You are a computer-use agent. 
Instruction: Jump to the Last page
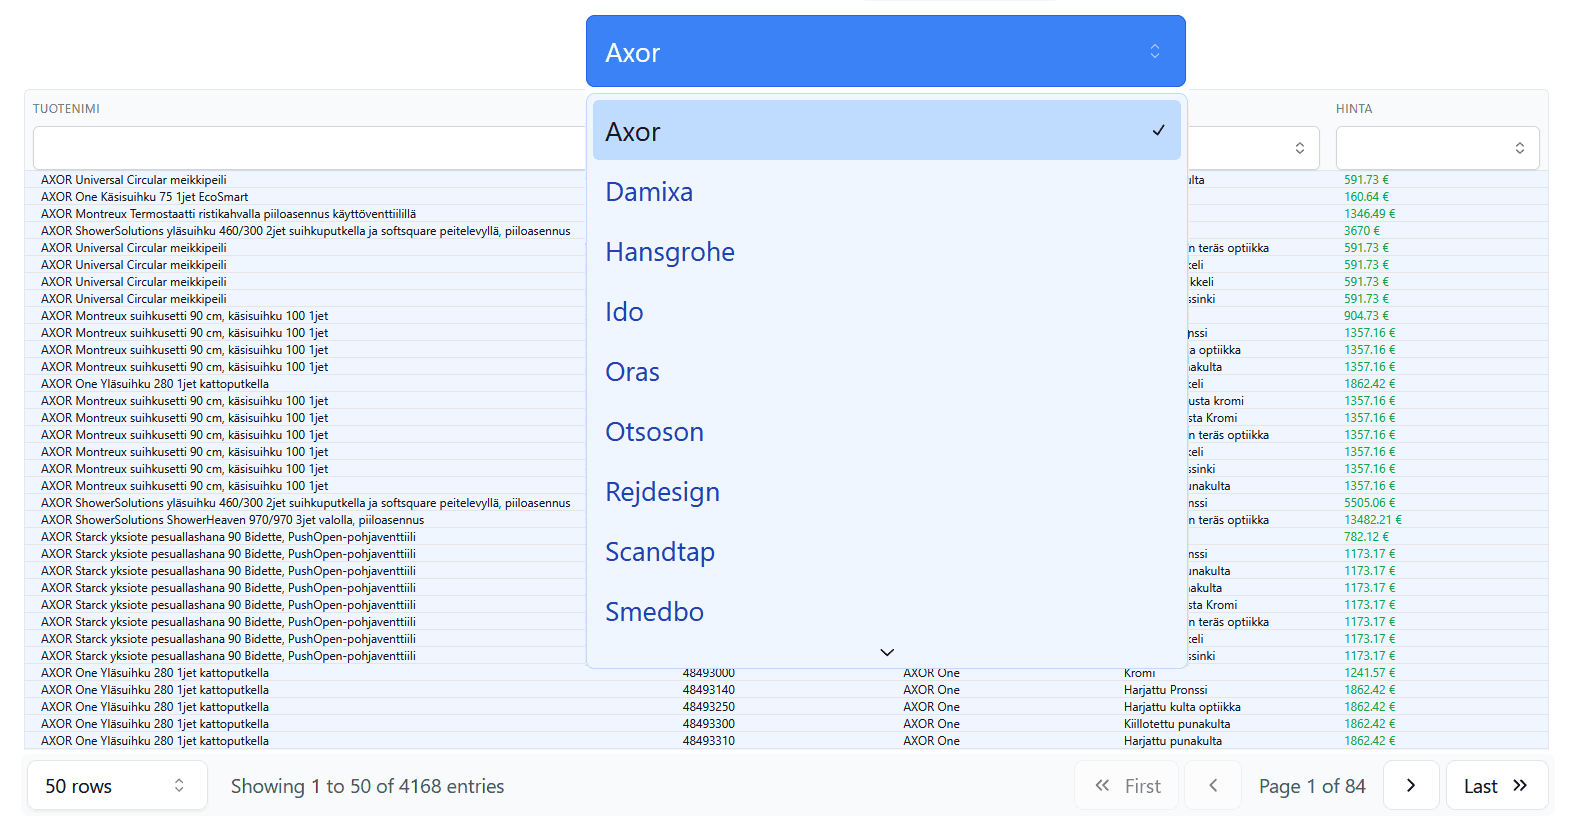click(1495, 786)
